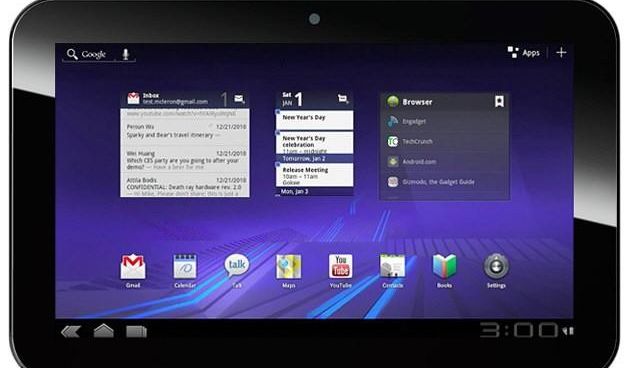
Task: Open email from Wei Huang
Action: tap(185, 160)
